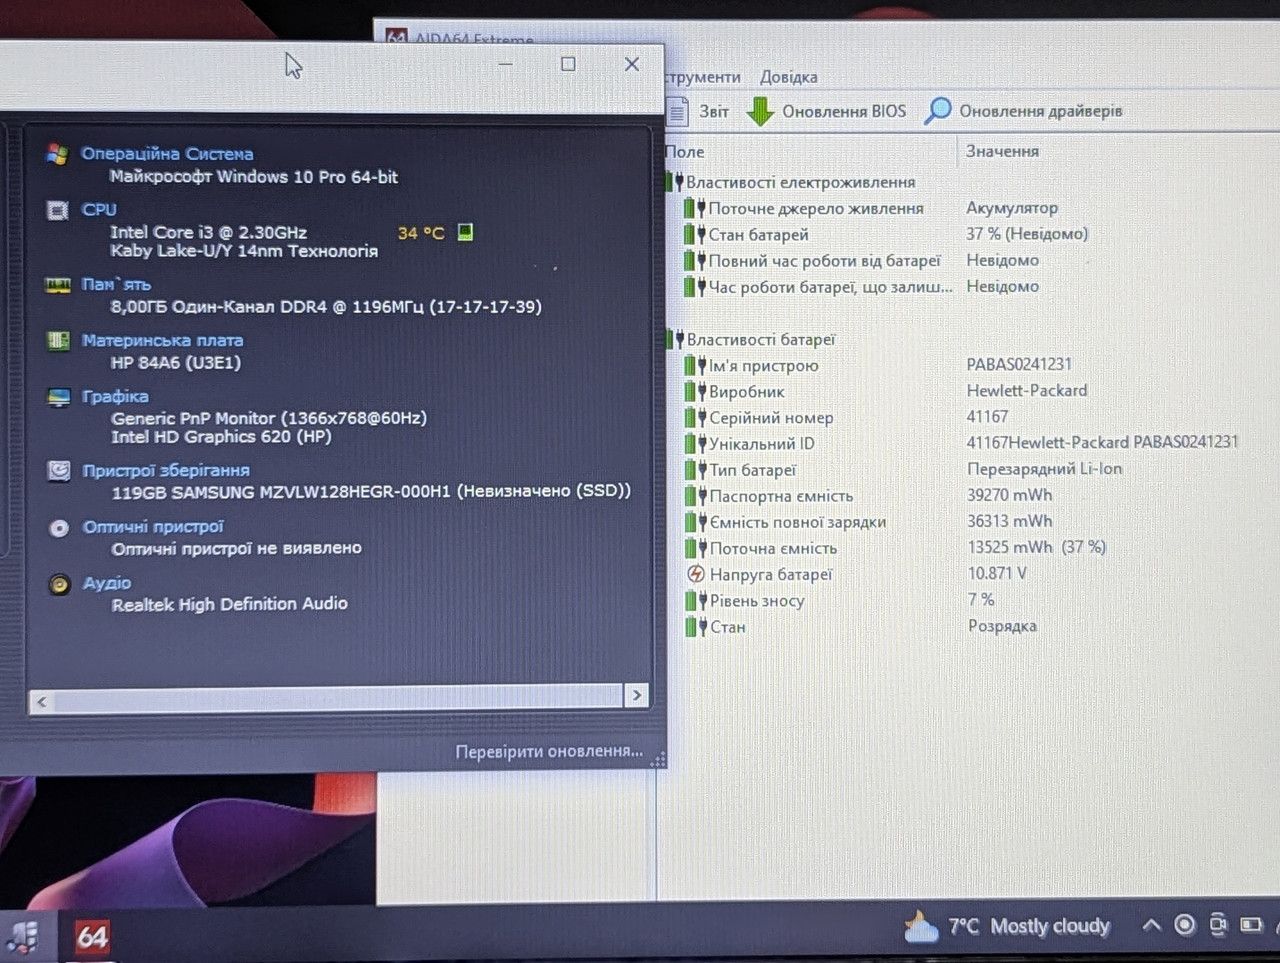Click the green CPU temperature indicator icon
Image resolution: width=1280 pixels, height=963 pixels.
click(465, 232)
